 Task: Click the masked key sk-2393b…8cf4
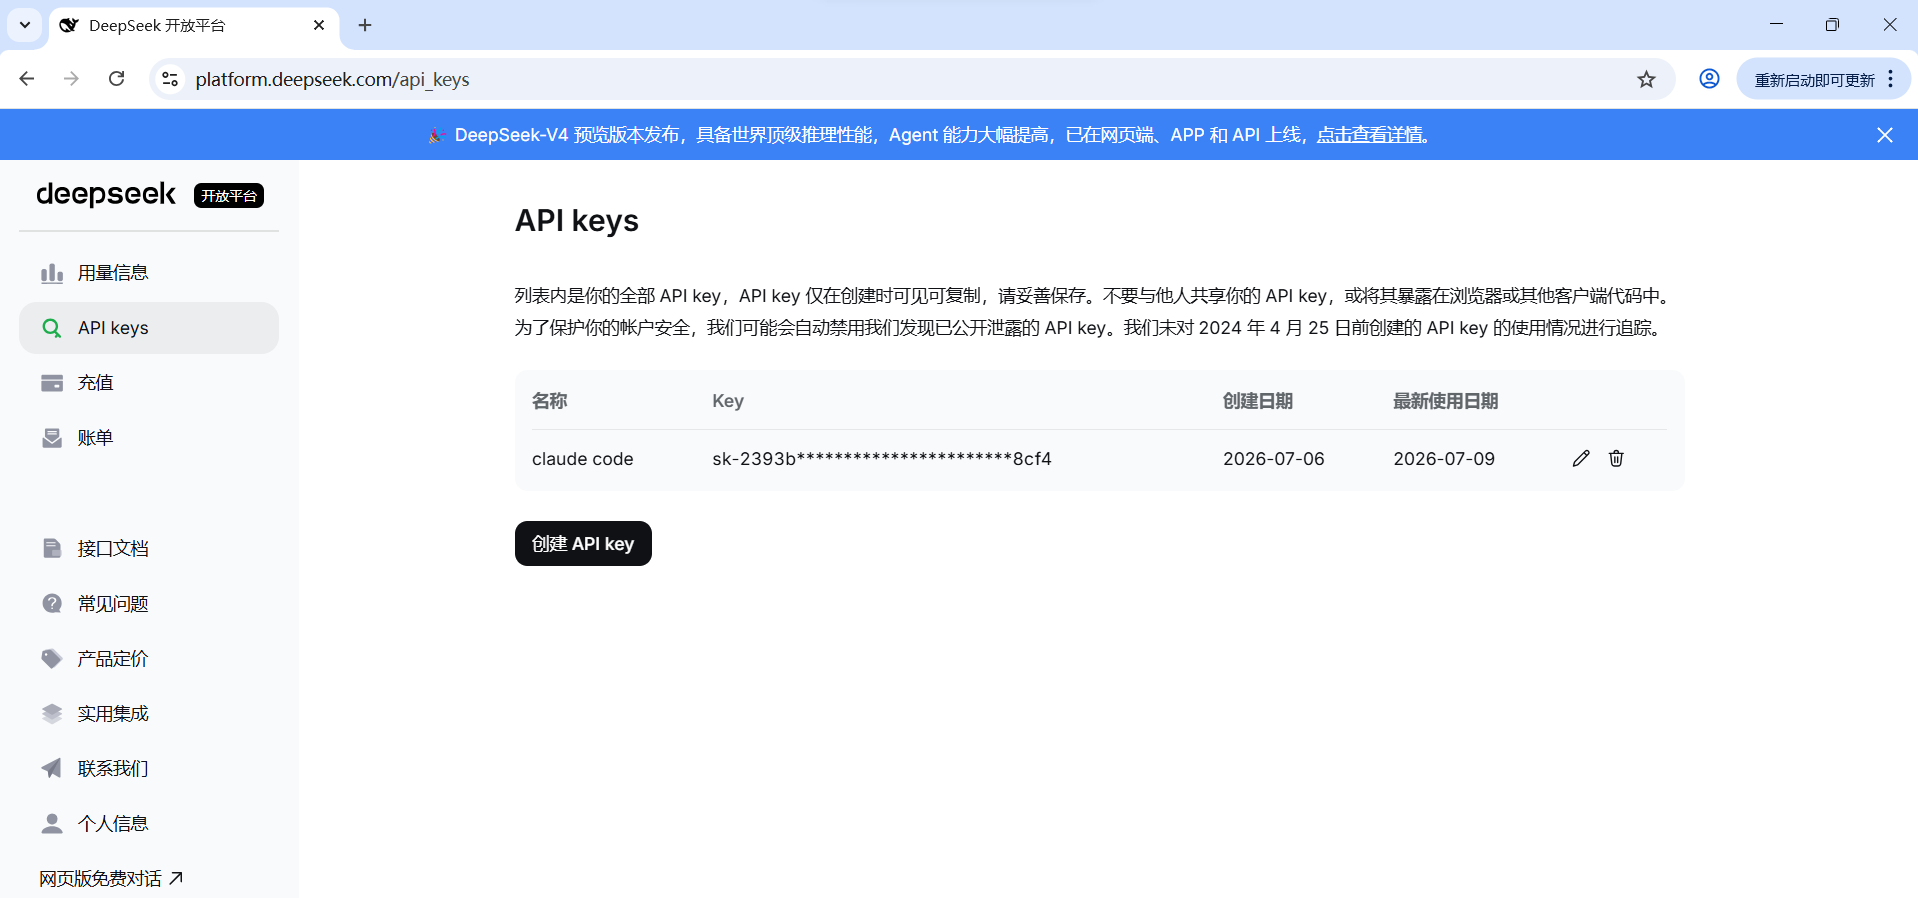[881, 459]
